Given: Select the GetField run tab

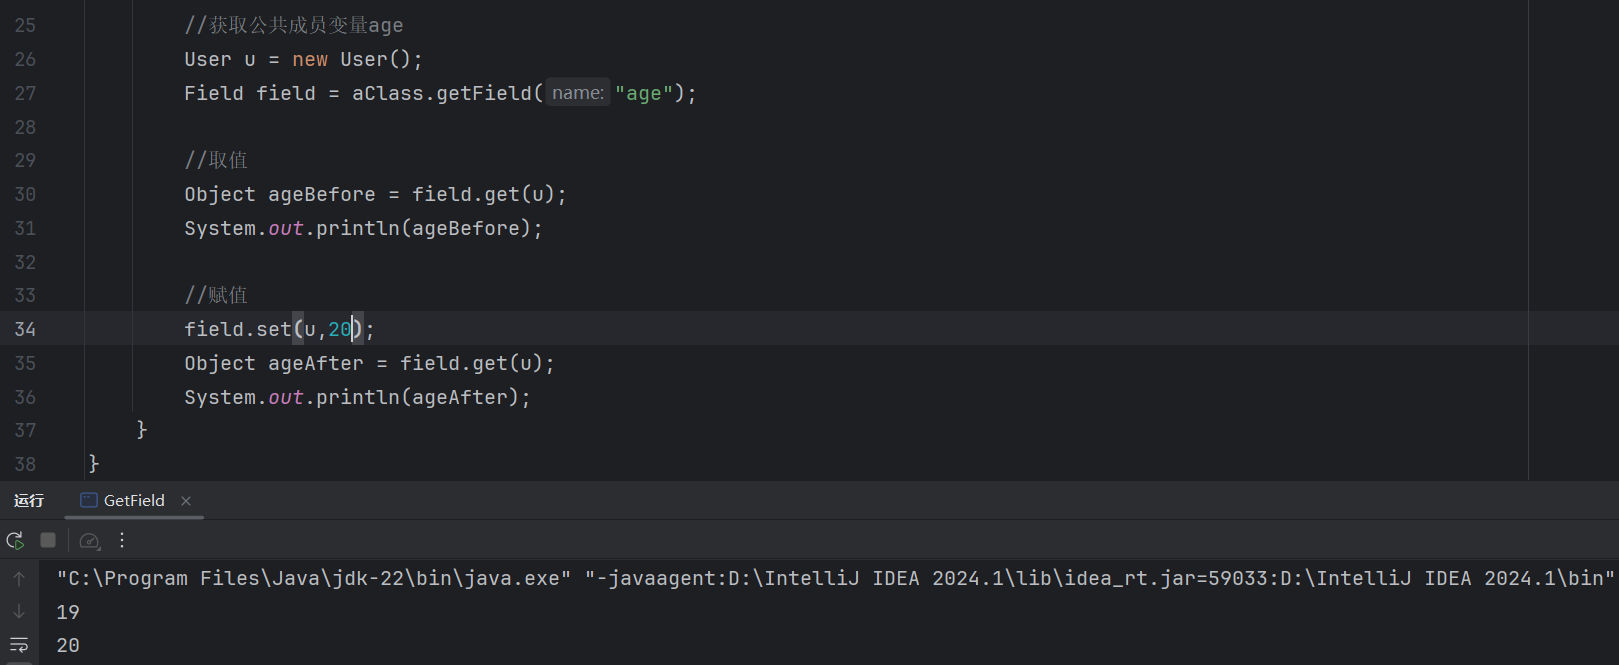Looking at the screenshot, I should 134,501.
